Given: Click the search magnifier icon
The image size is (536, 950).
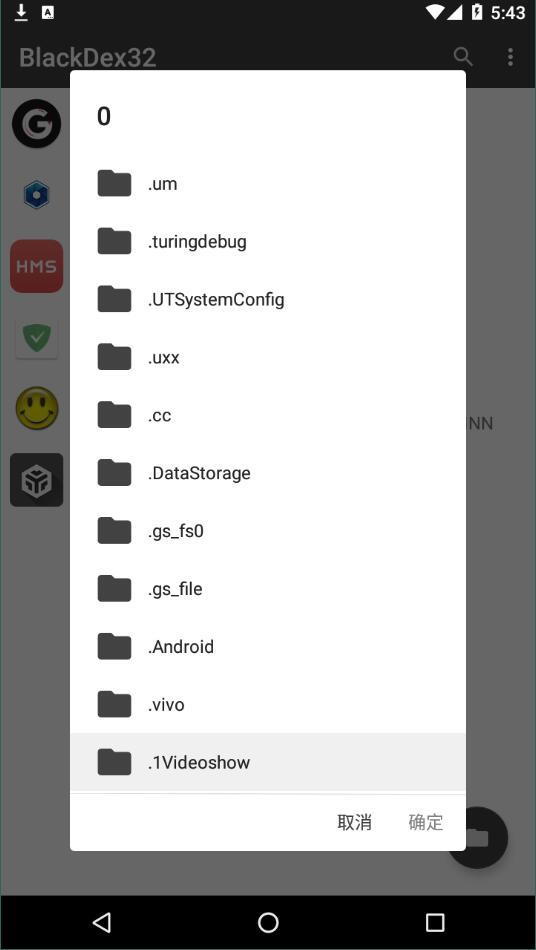Looking at the screenshot, I should coord(463,57).
